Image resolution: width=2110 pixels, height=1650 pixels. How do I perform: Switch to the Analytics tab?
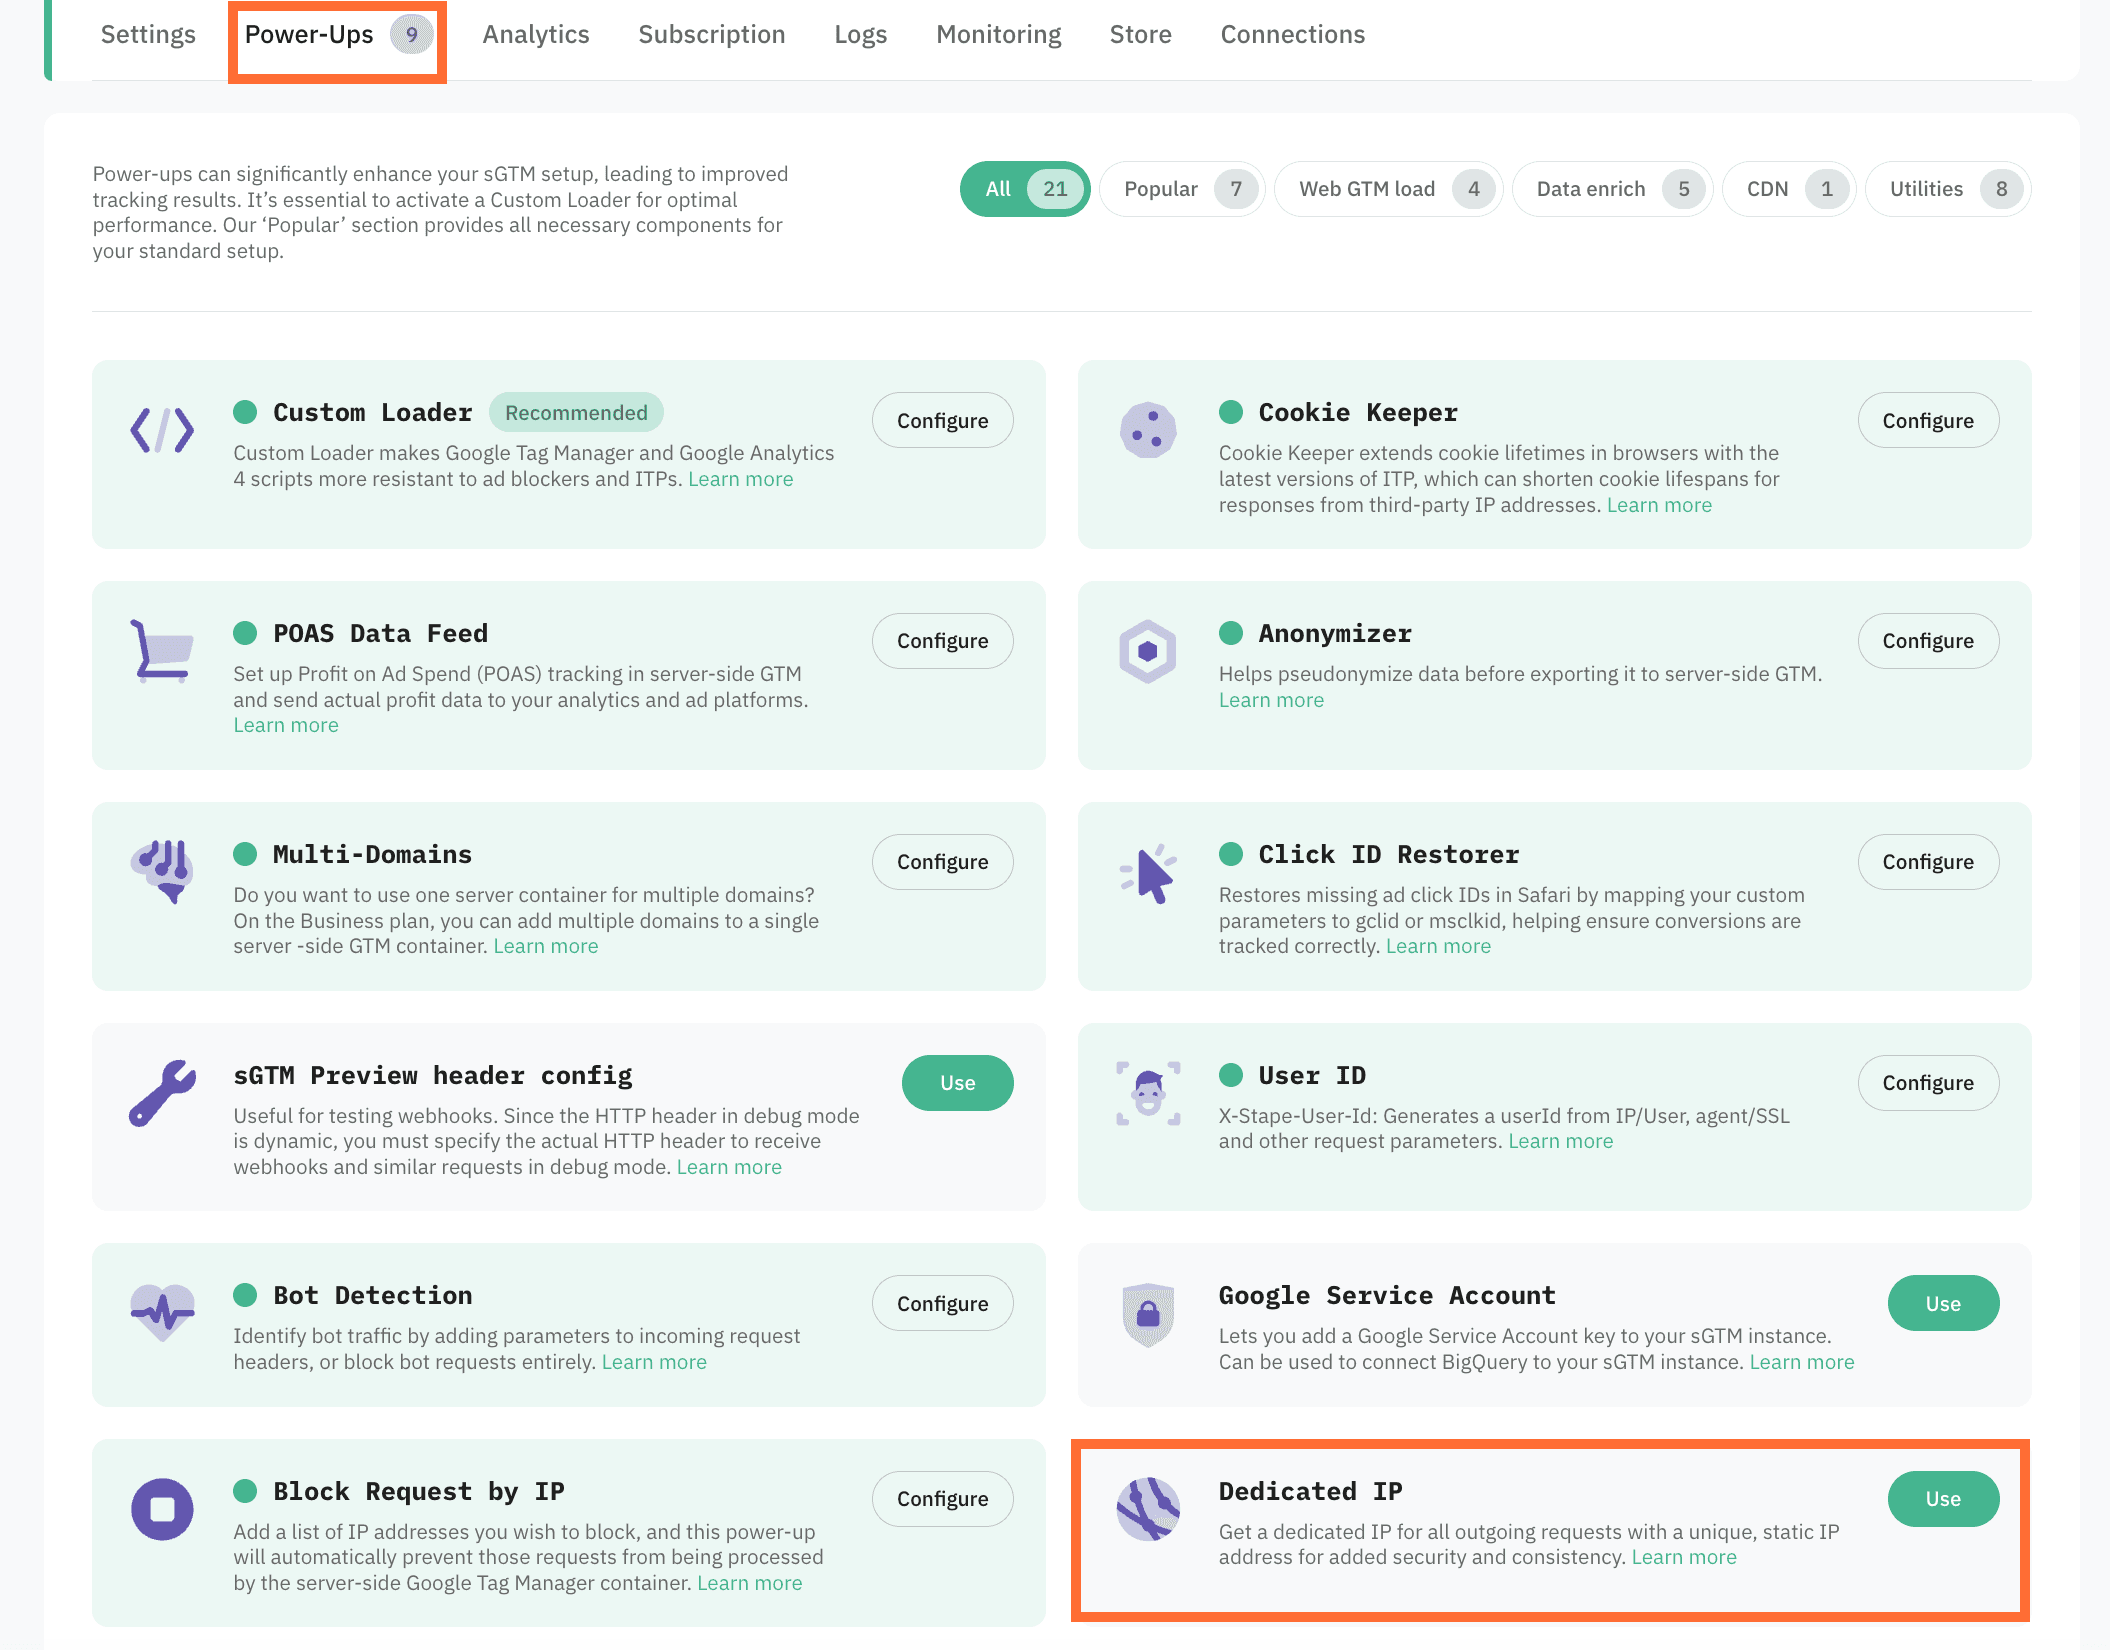coord(536,33)
